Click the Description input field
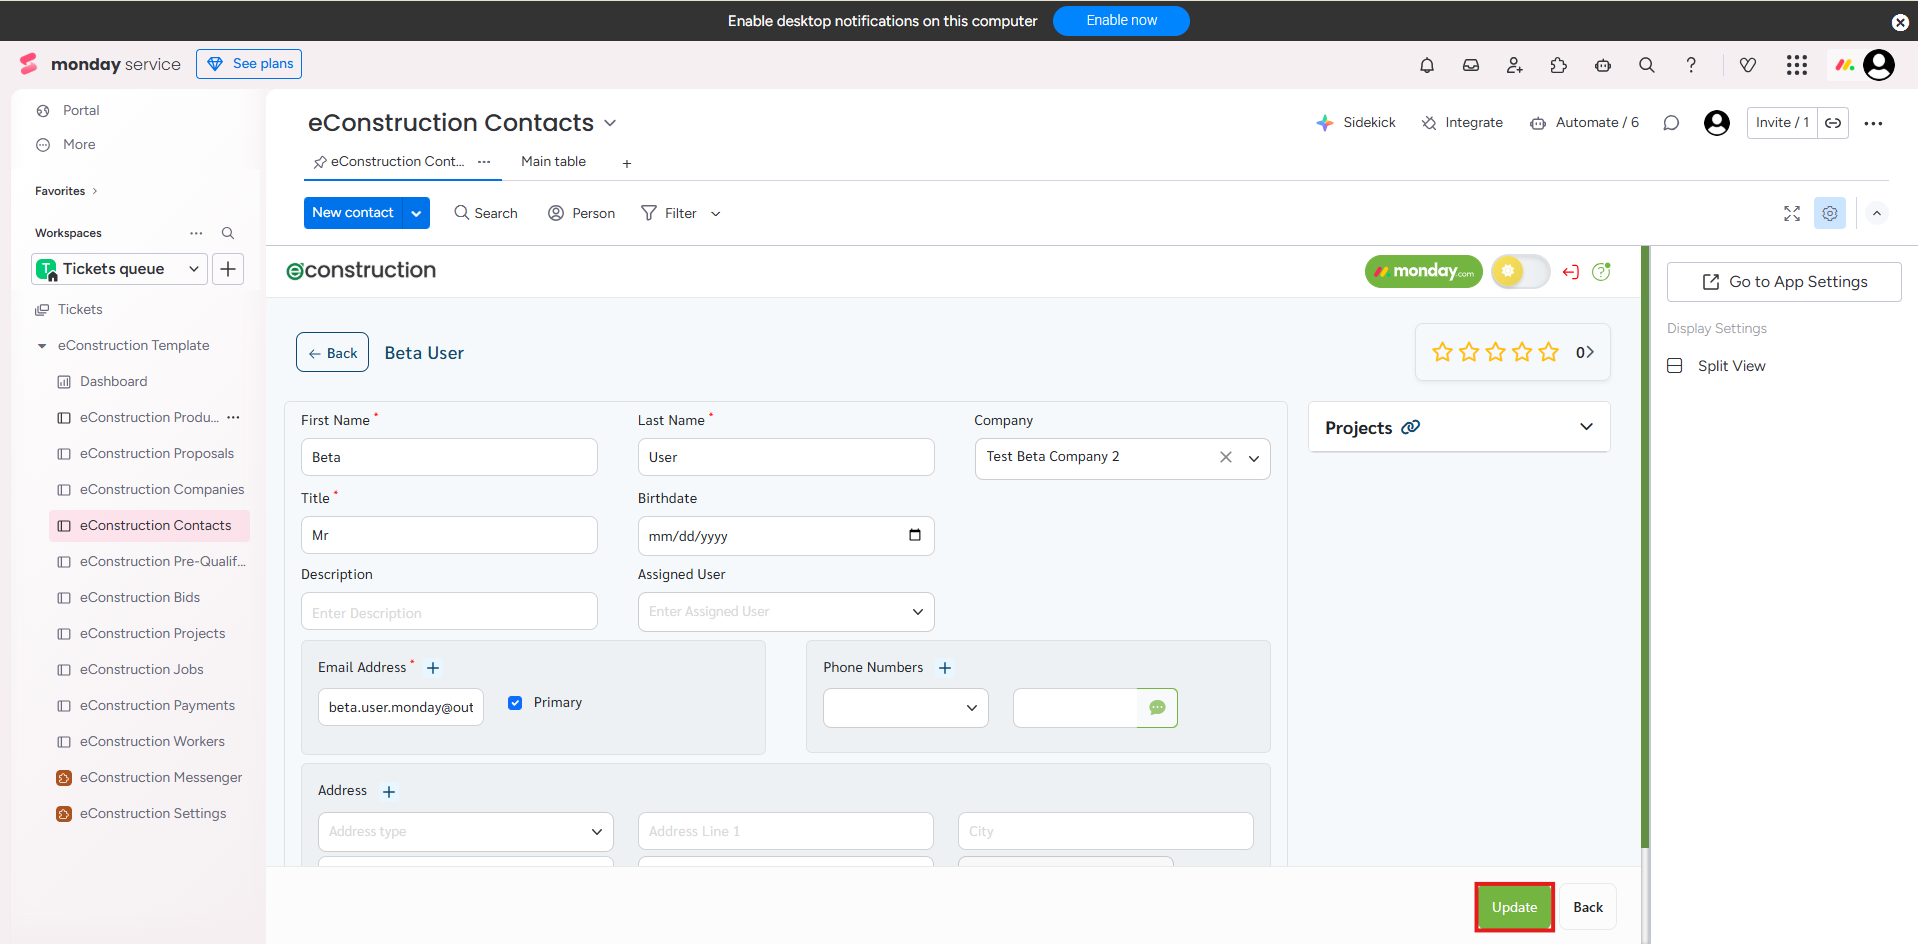 [449, 612]
